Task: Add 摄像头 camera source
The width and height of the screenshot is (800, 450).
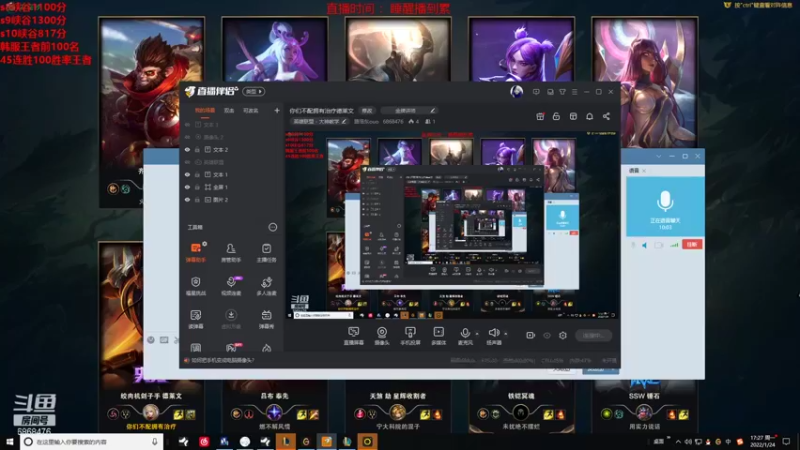Action: [382, 336]
